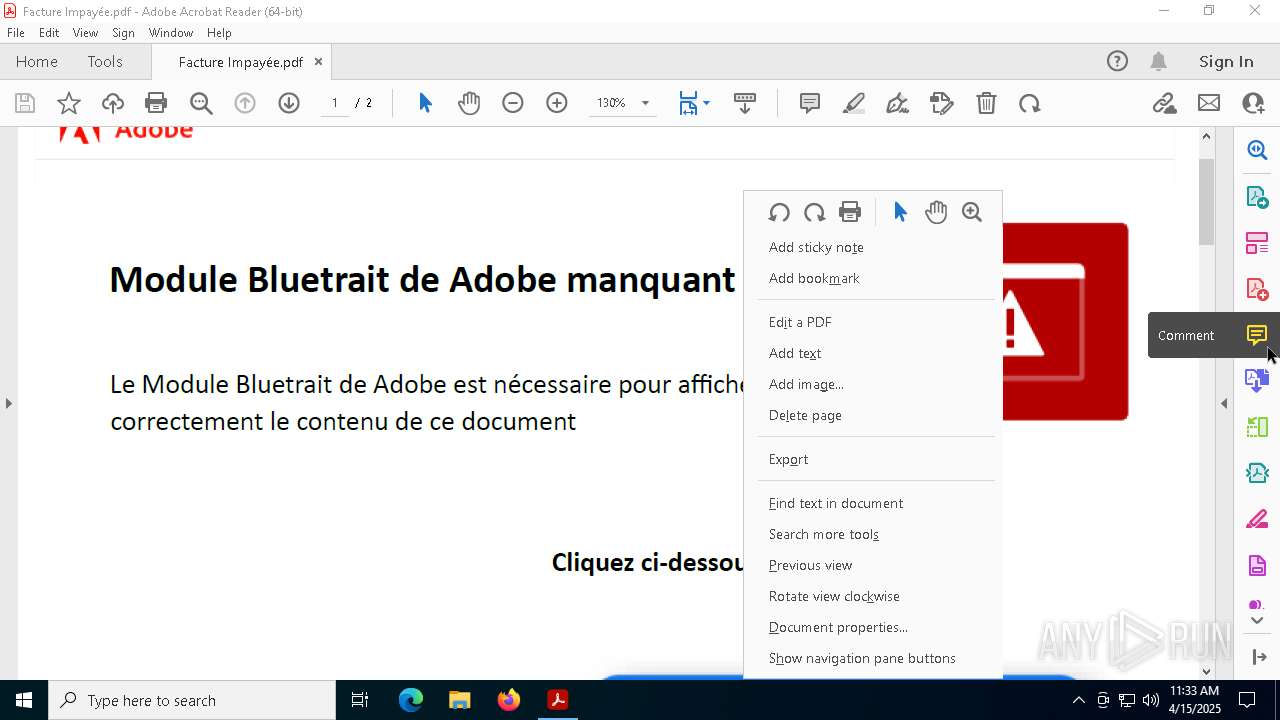Select the Highlight text tool

tap(854, 103)
